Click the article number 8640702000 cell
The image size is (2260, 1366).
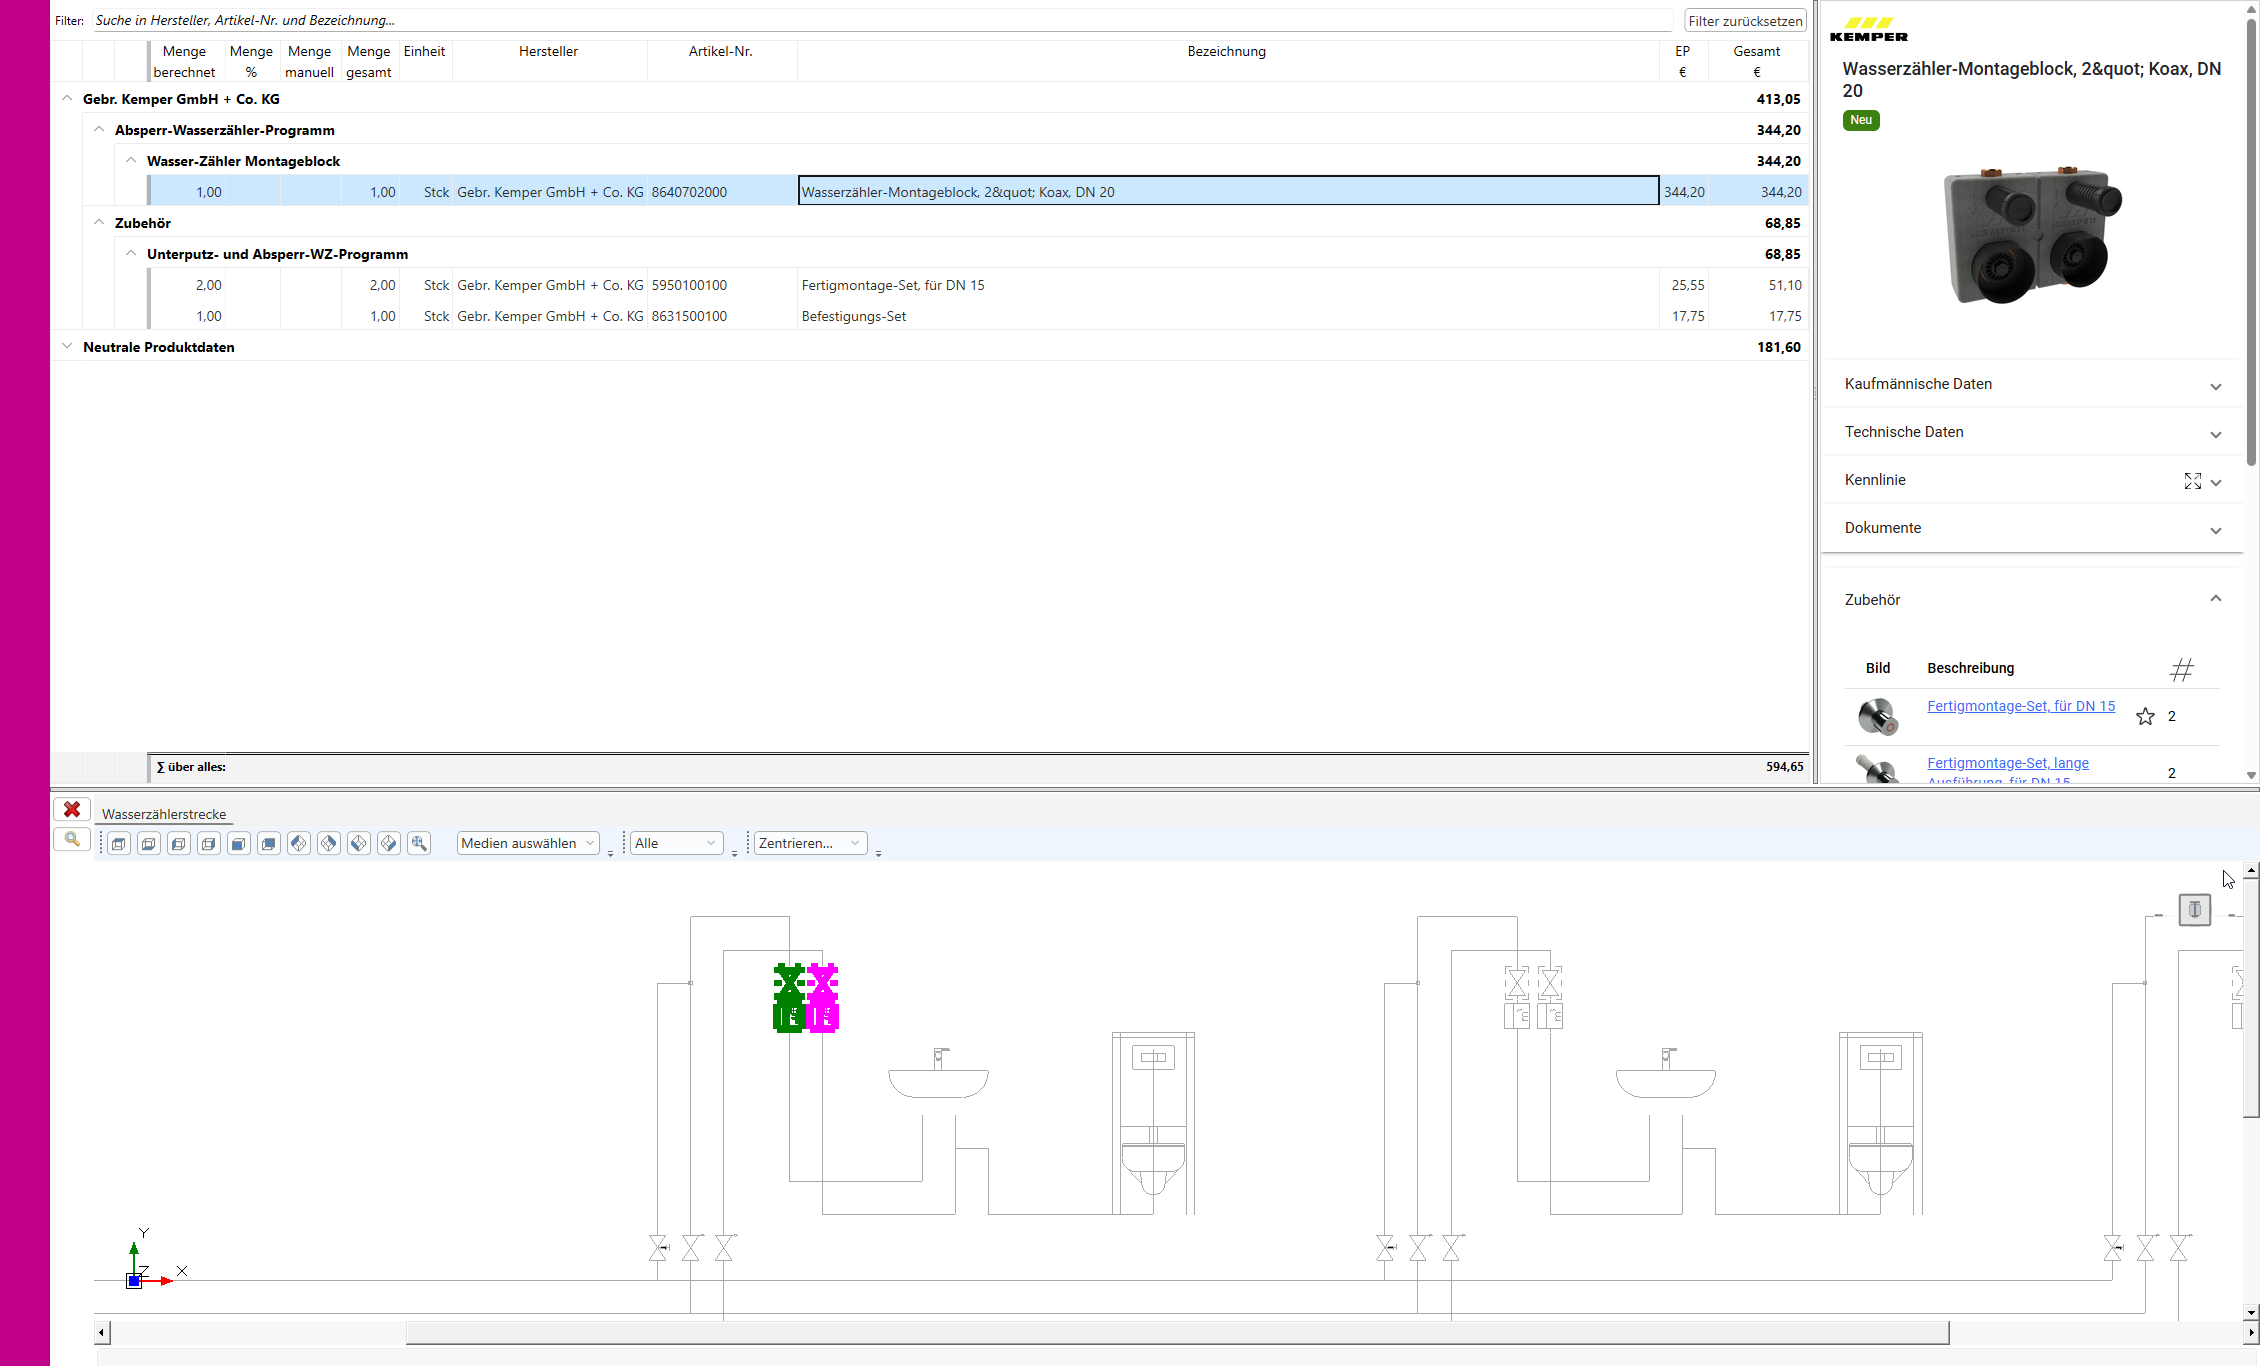(x=722, y=191)
